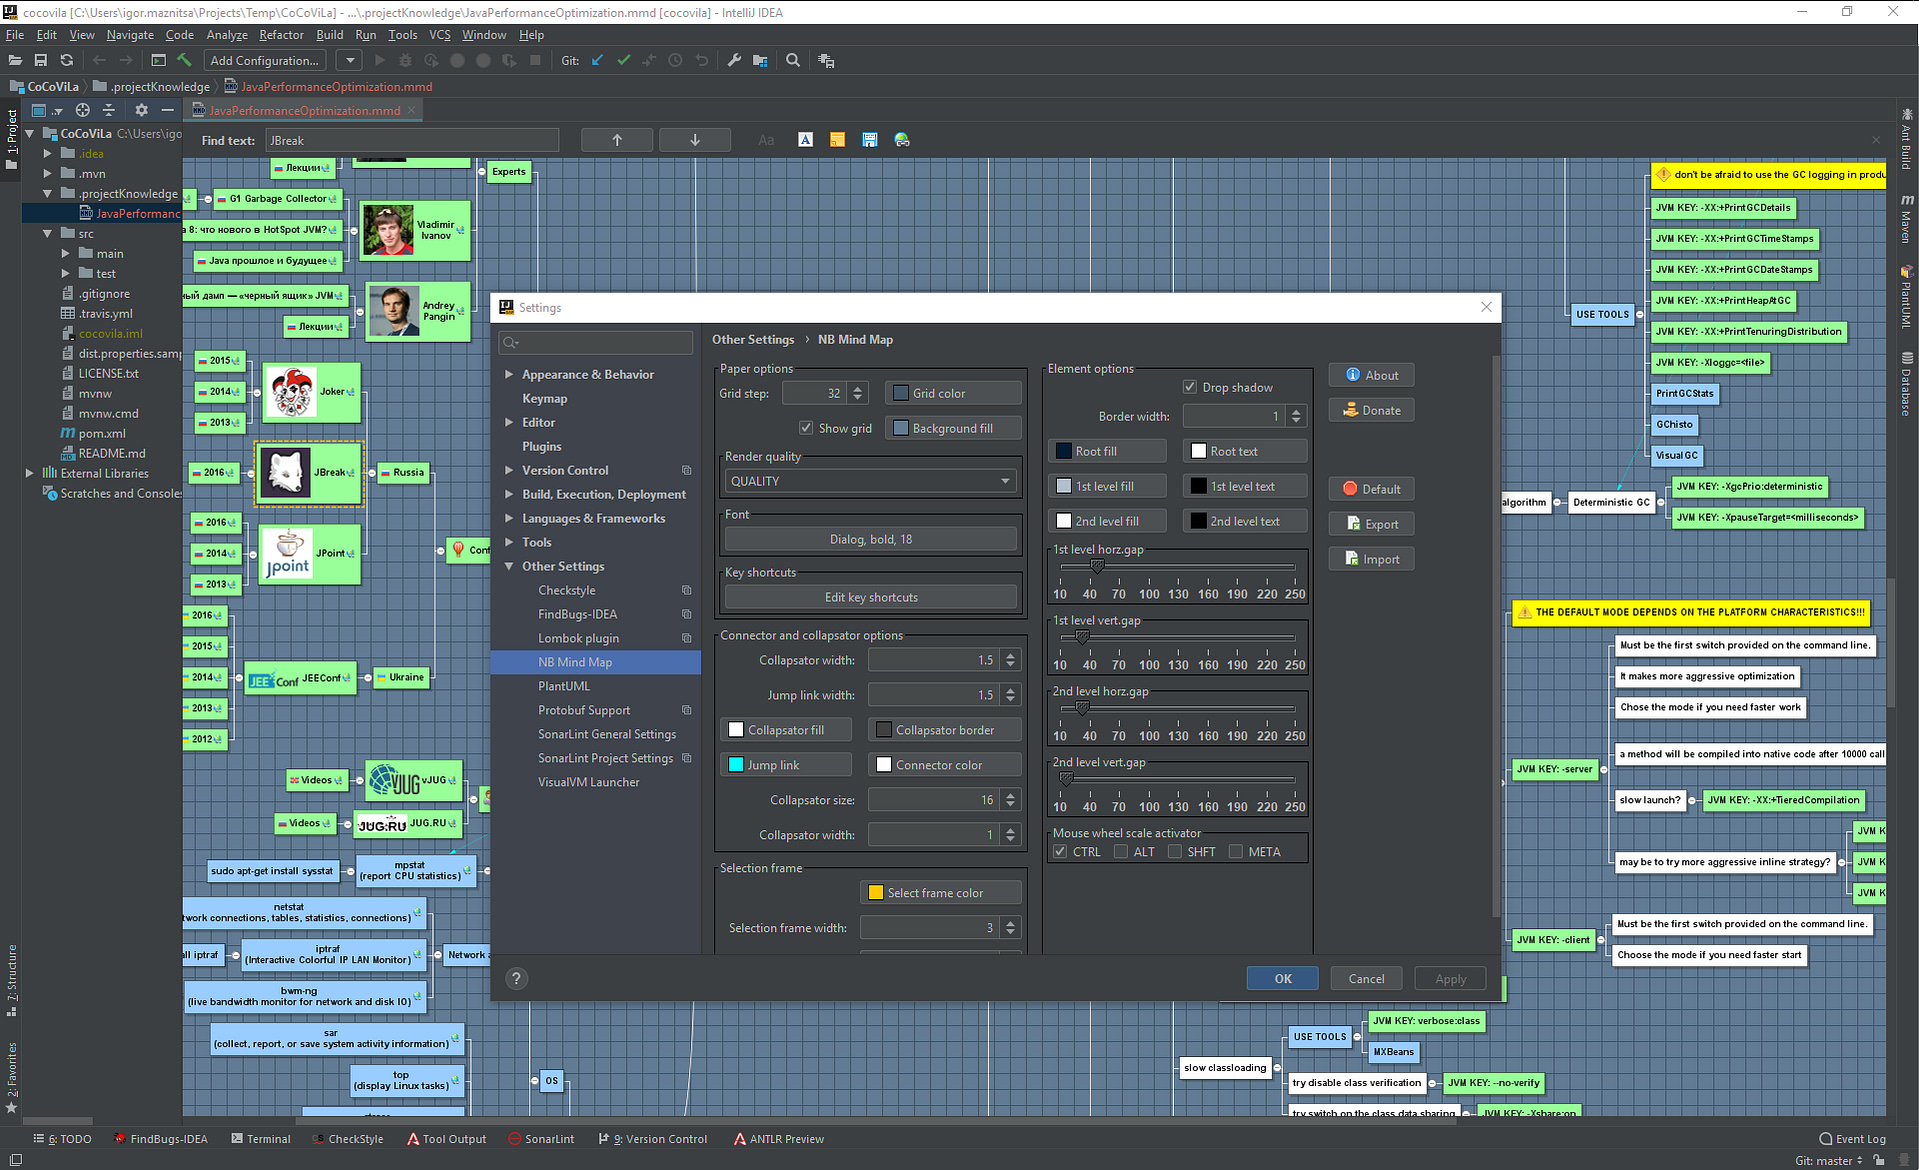This screenshot has width=1919, height=1170.
Task: Click the Git Show History clock icon
Action: (x=675, y=61)
